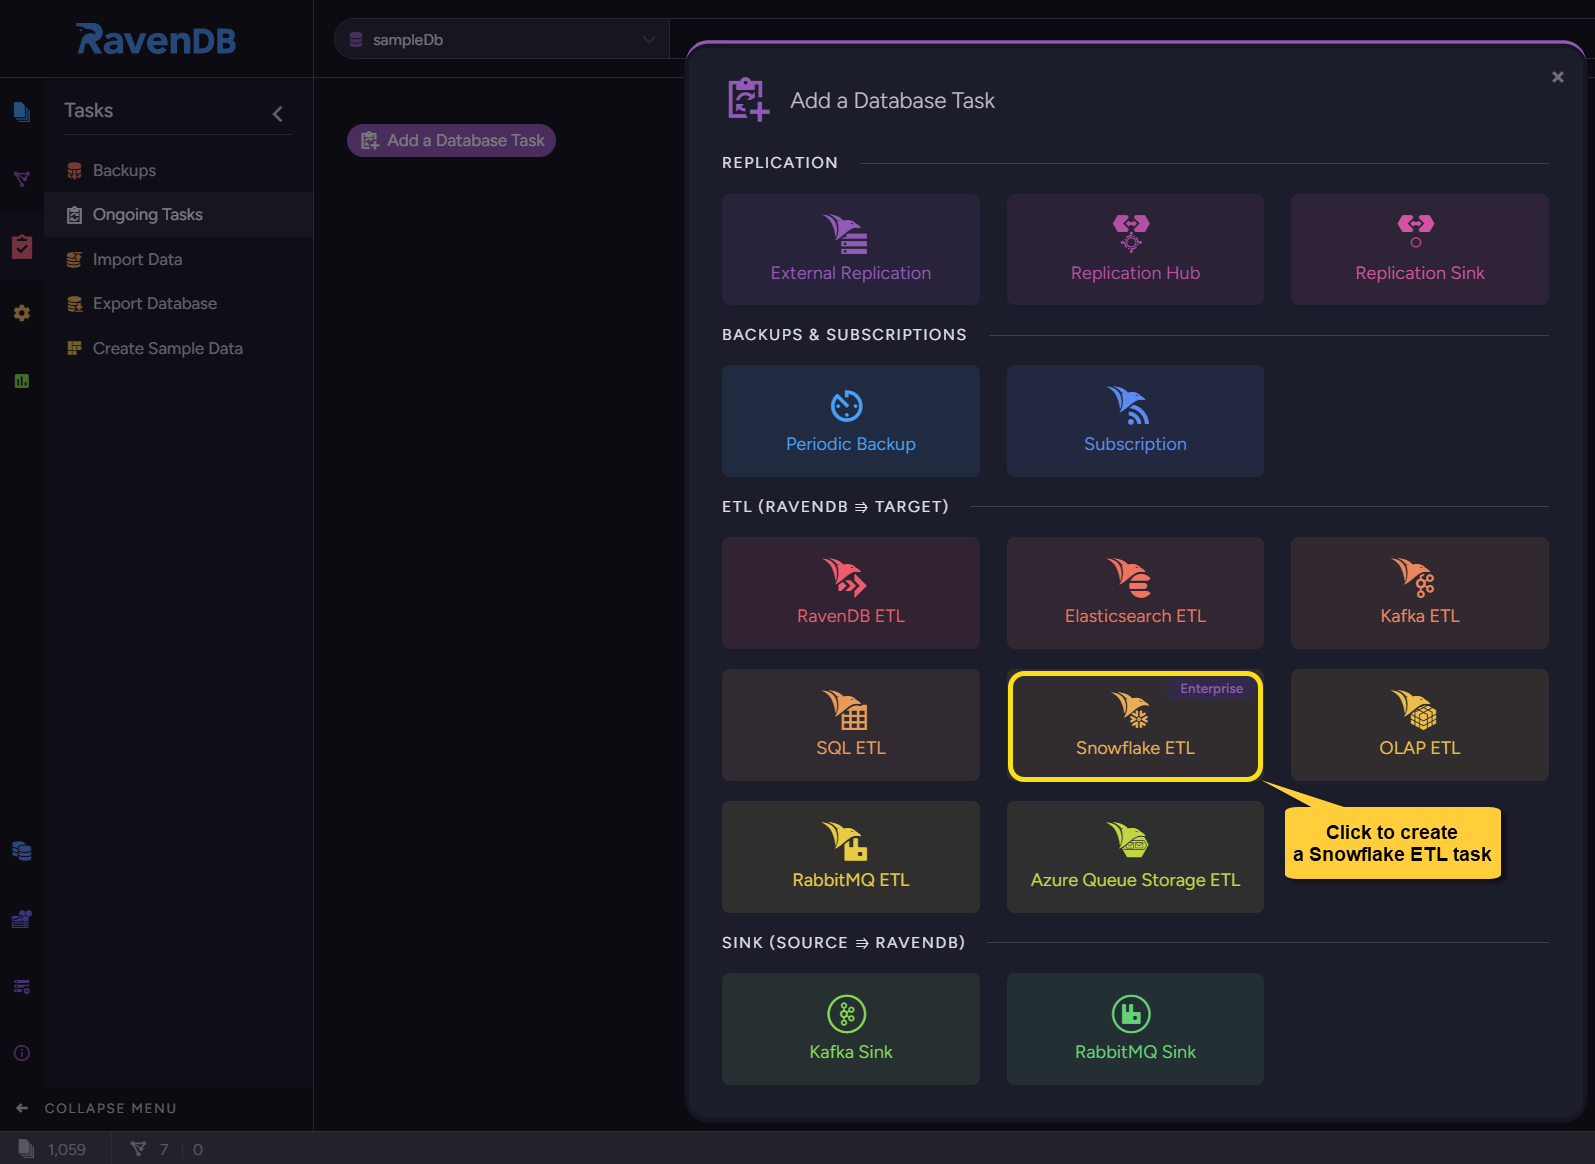This screenshot has width=1595, height=1164.
Task: Click Collapse Menu at sidebar bottom
Action: (97, 1108)
